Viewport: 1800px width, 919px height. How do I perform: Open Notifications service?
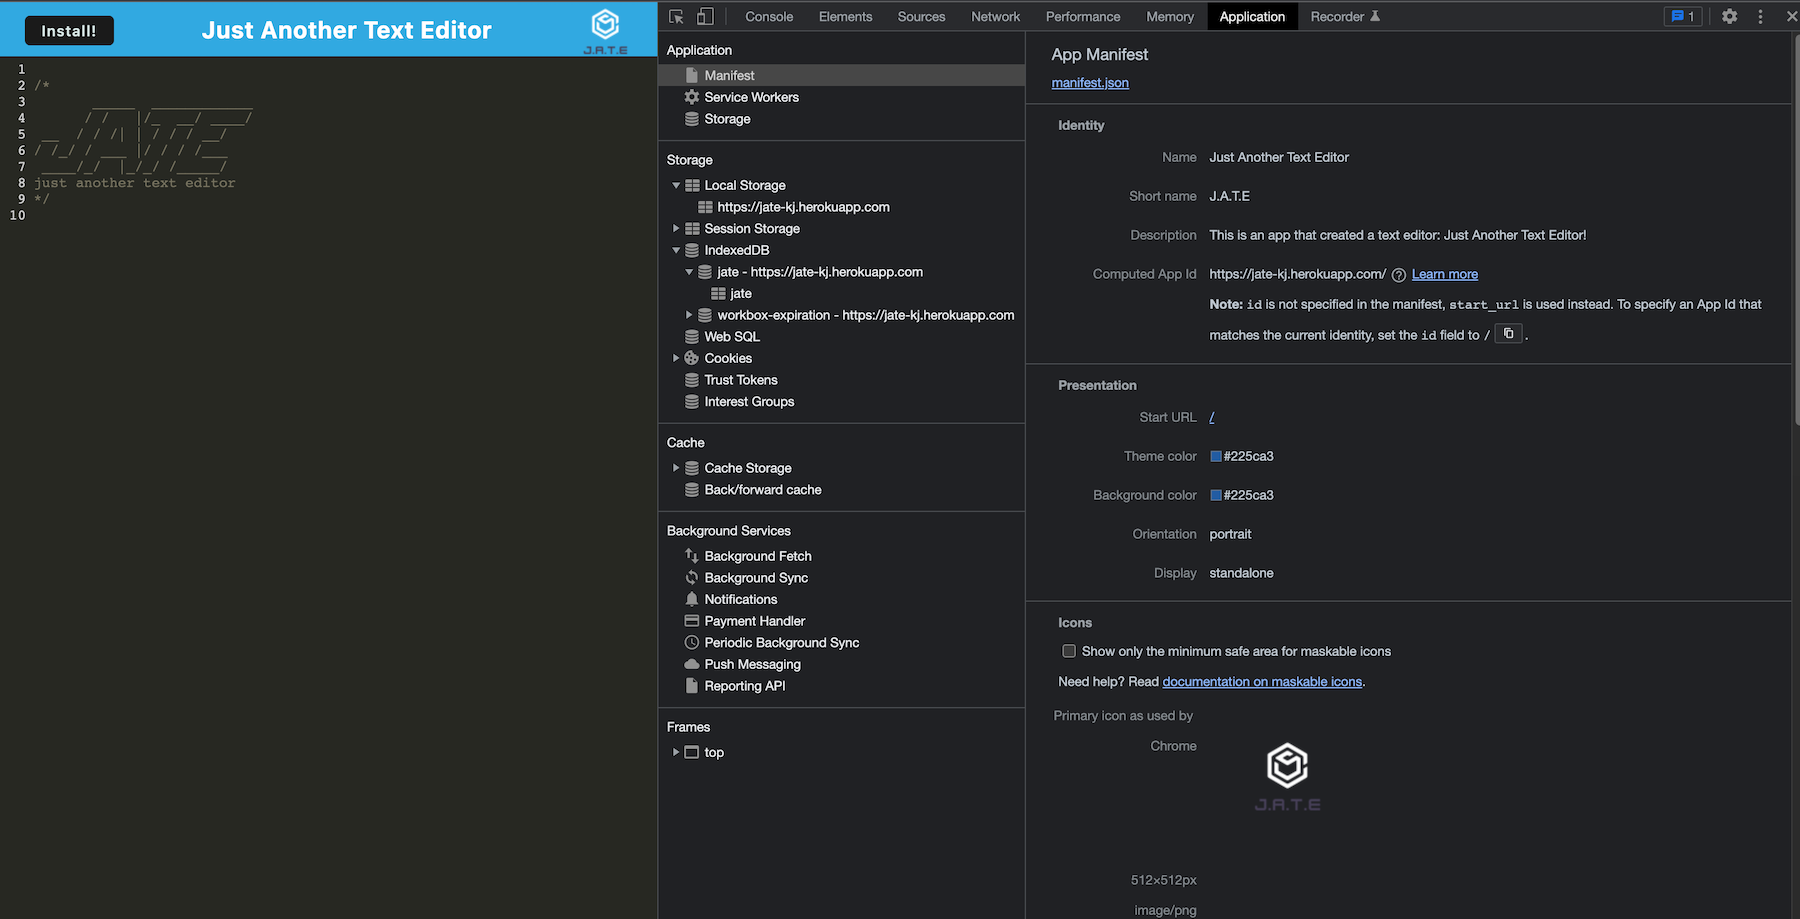740,600
